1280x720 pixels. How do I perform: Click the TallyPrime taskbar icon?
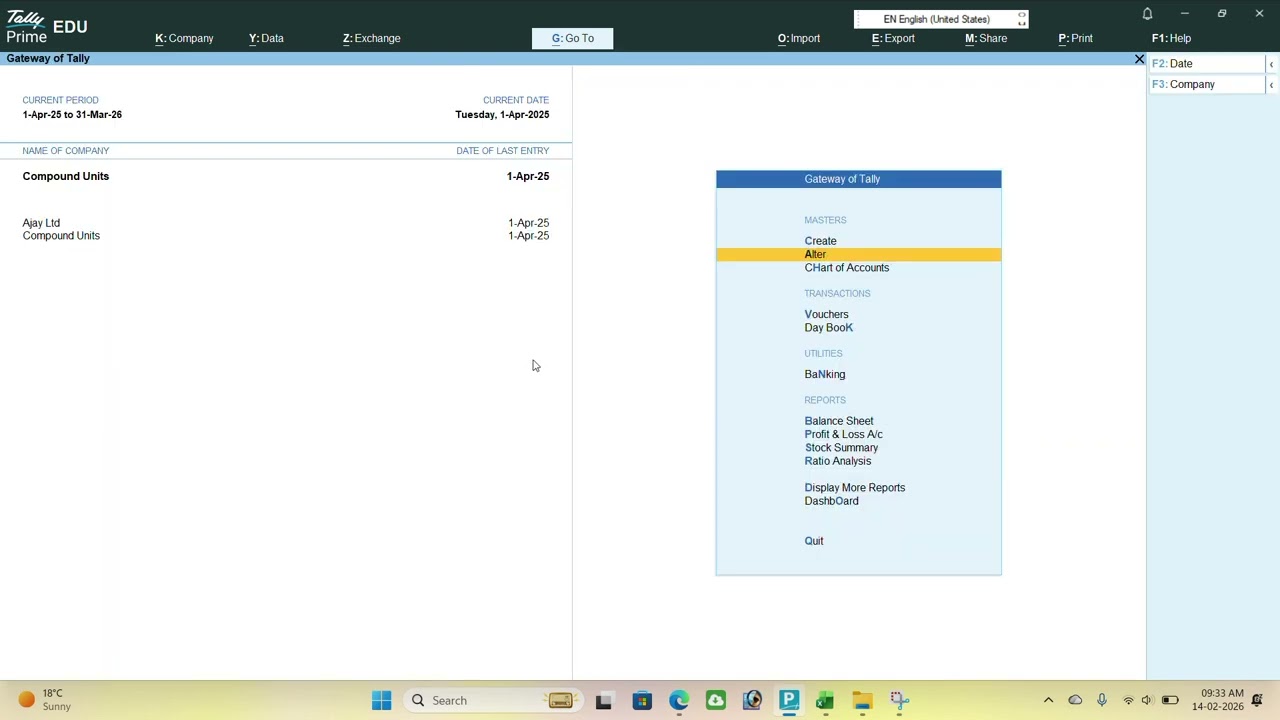click(789, 700)
